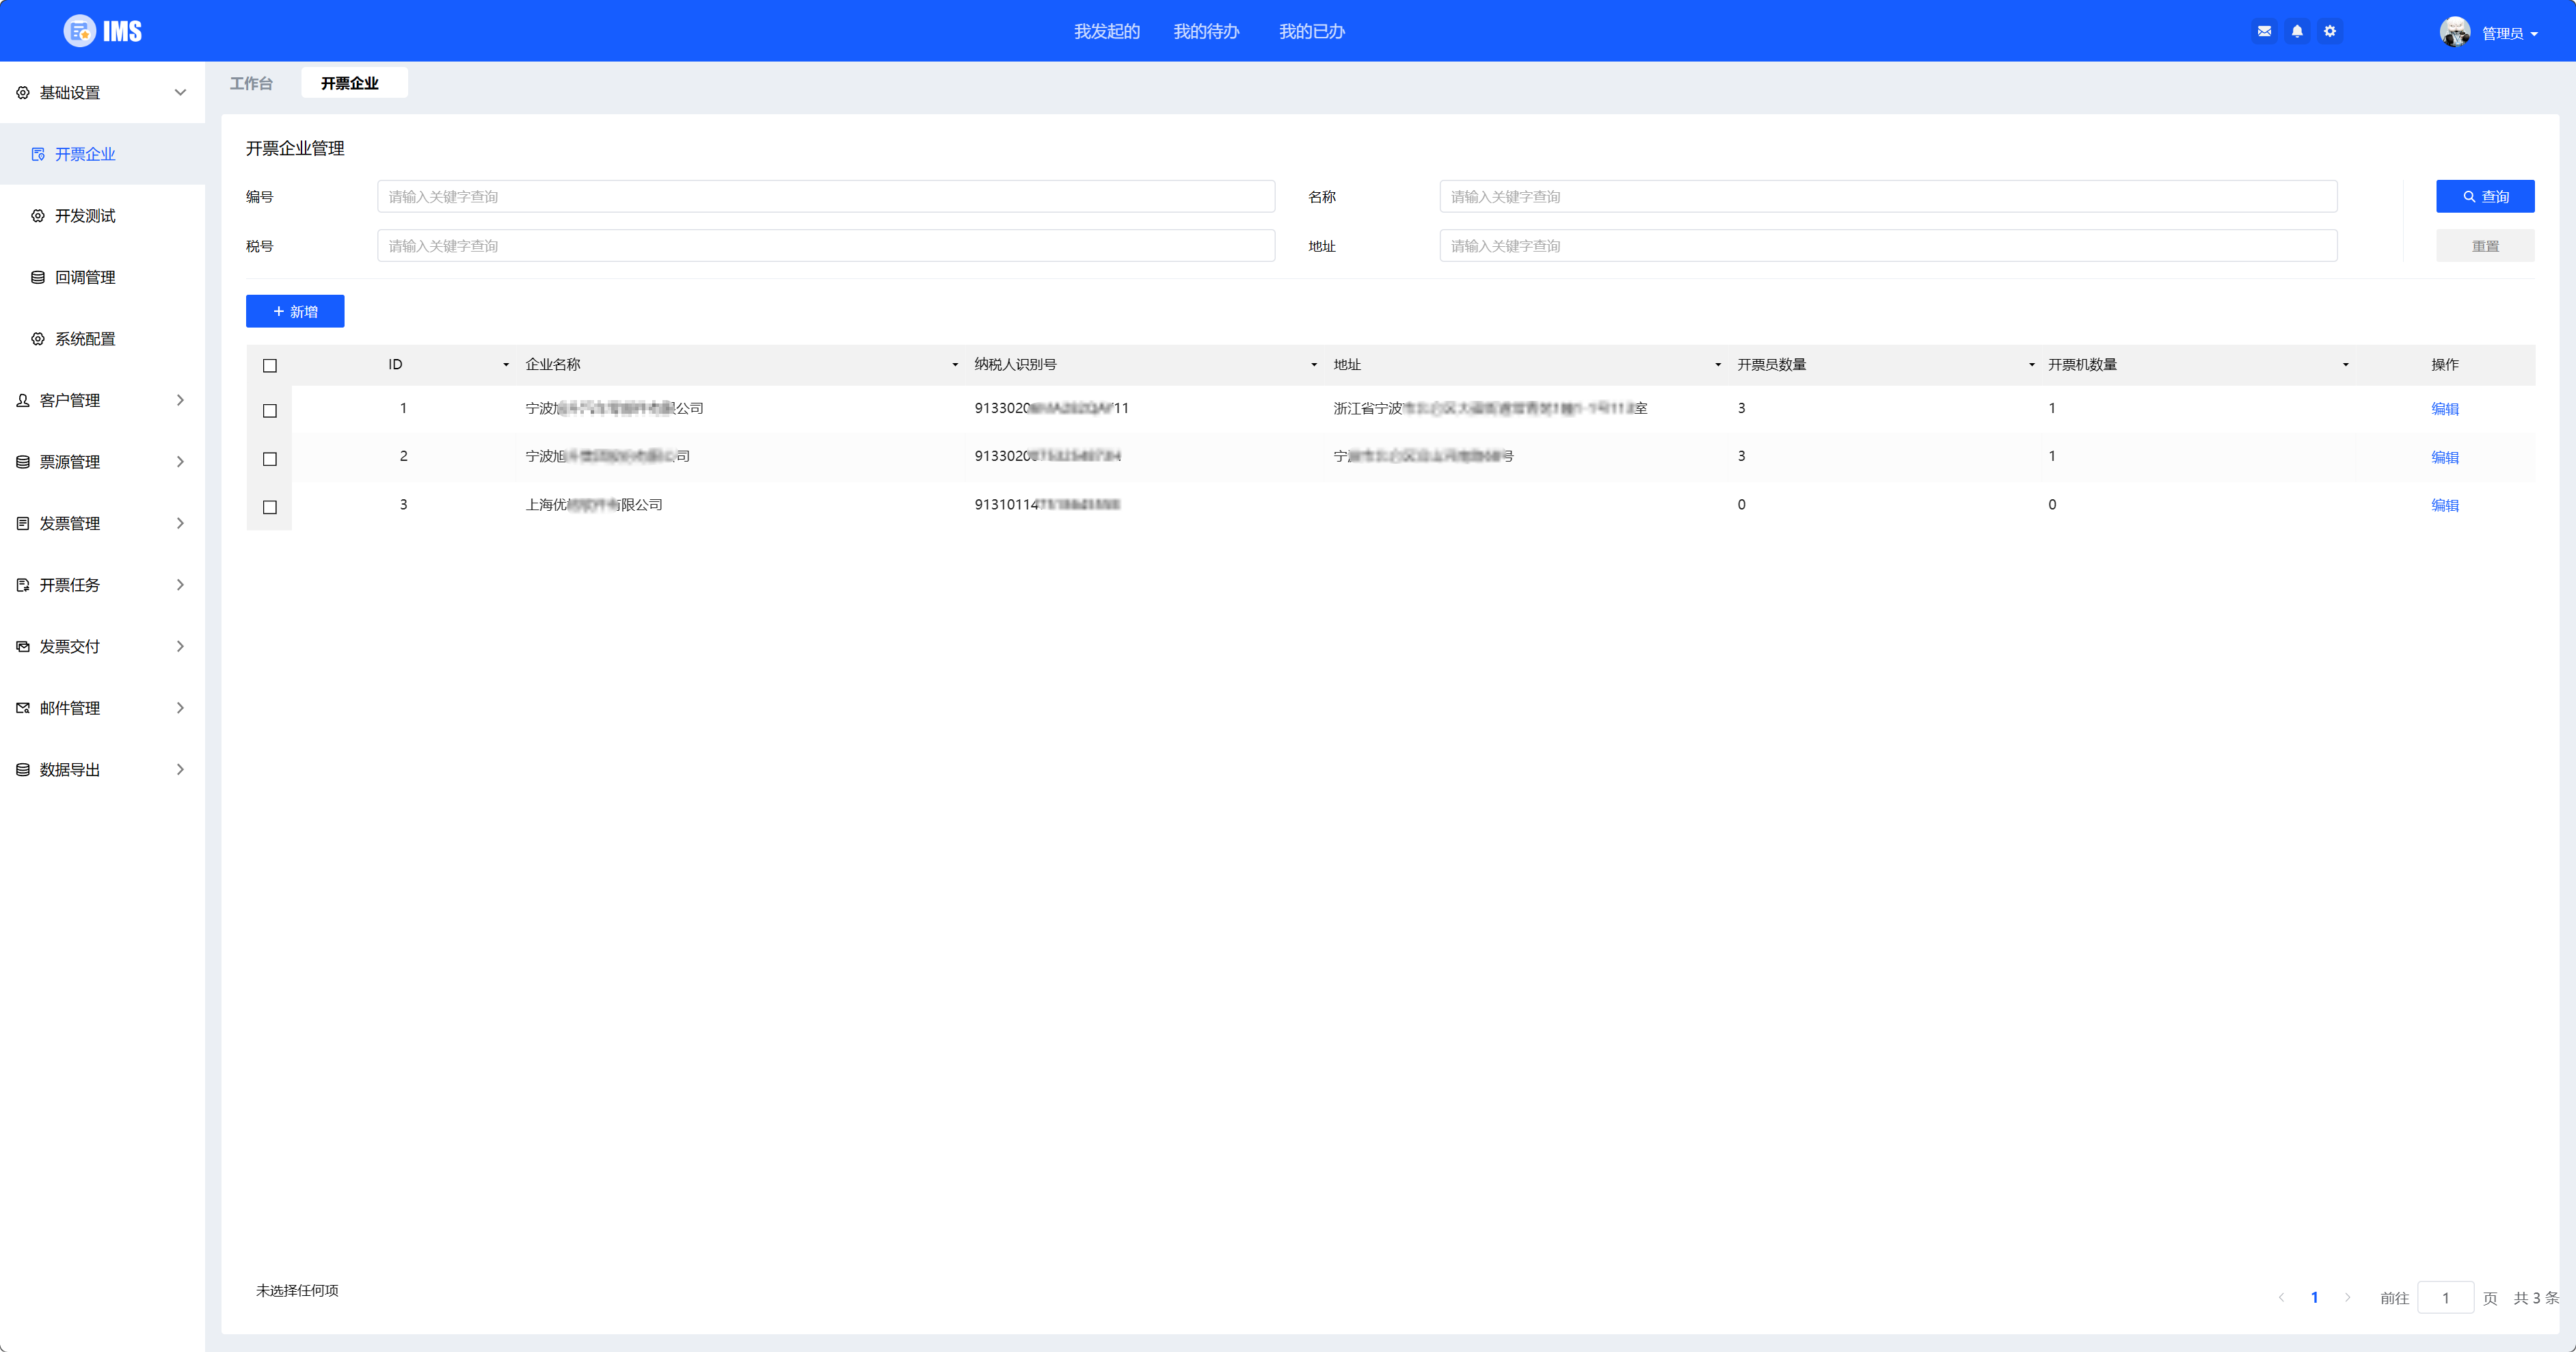2576x1352 pixels.
Task: Open 我的待办 in top navigation
Action: [1206, 31]
